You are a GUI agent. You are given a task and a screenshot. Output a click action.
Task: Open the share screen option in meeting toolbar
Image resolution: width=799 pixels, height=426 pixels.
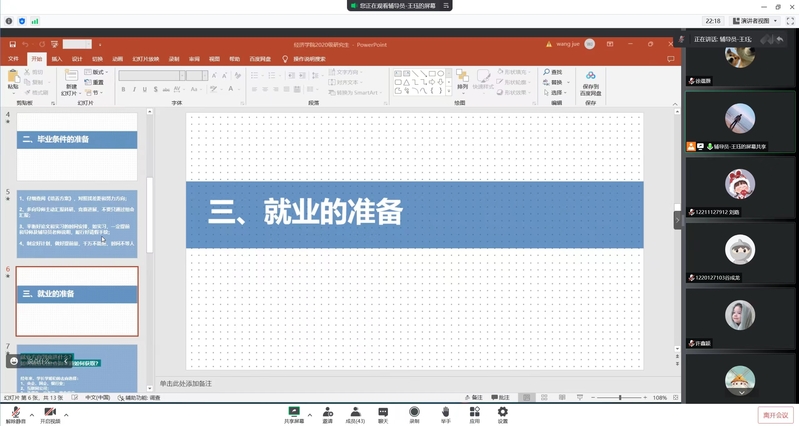click(x=294, y=412)
